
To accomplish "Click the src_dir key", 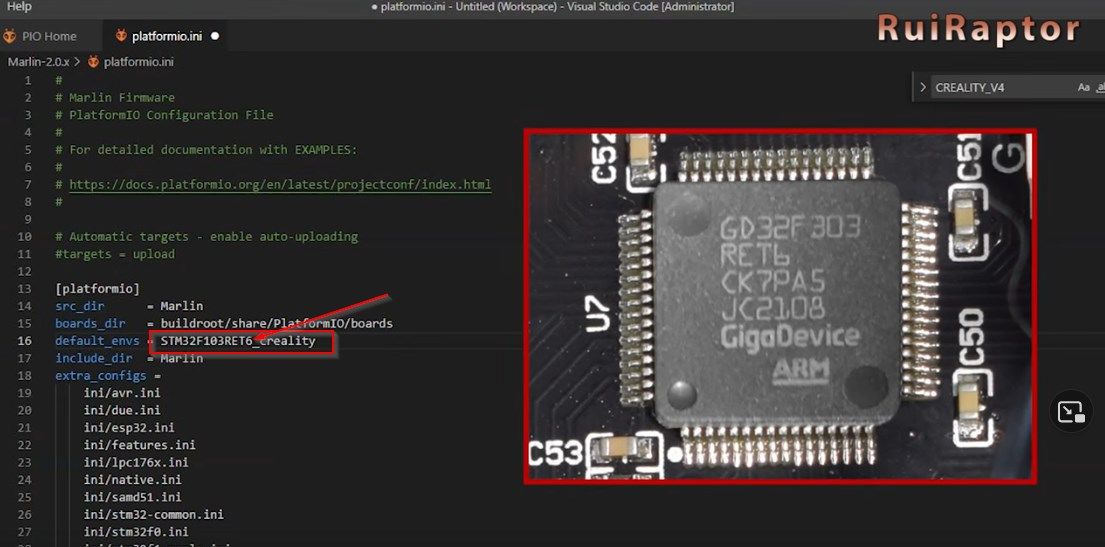I will coord(80,306).
